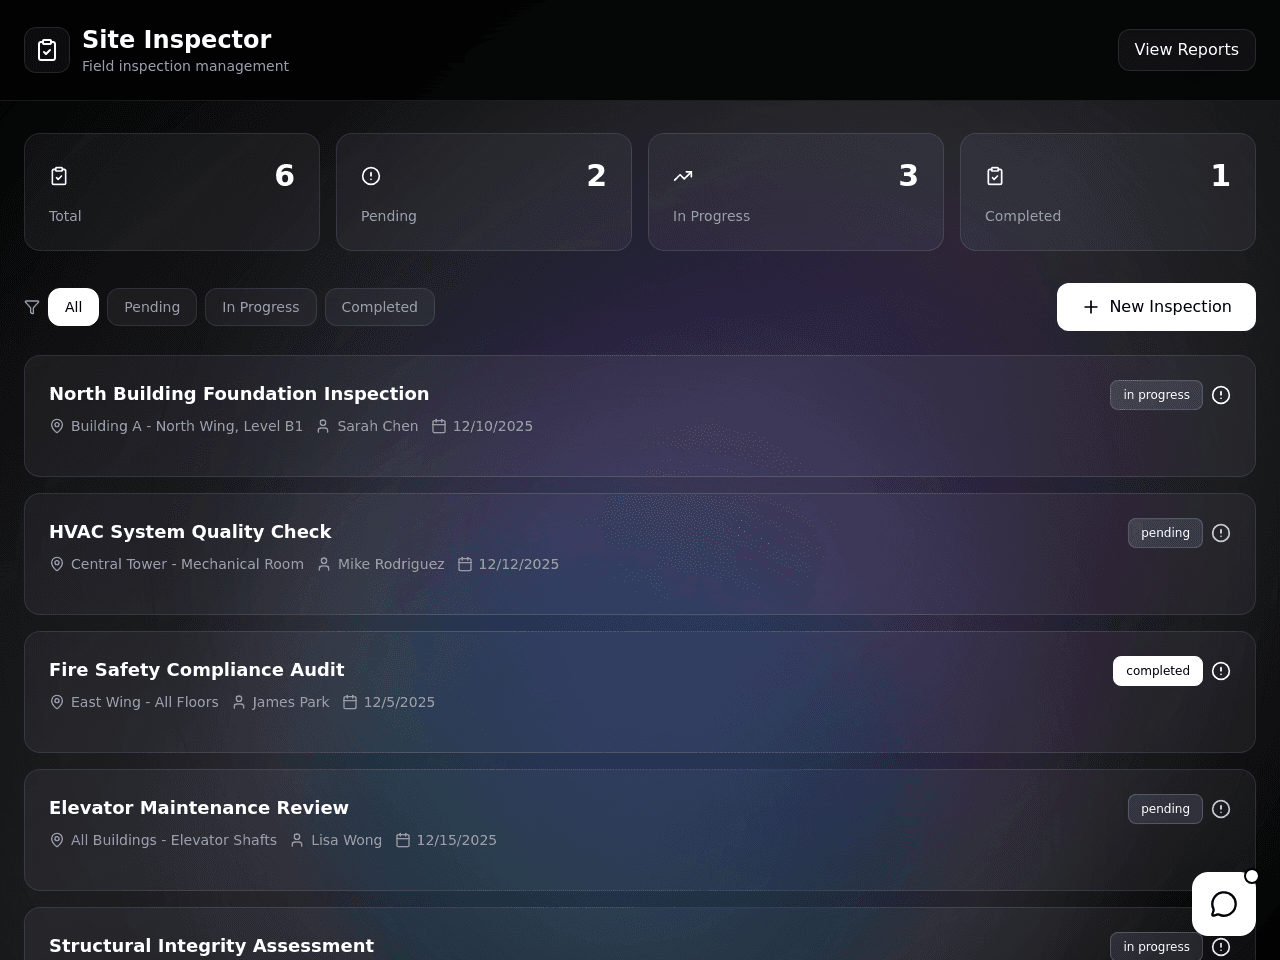Filter inspections by In Progress
1280x960 pixels.
coord(261,307)
